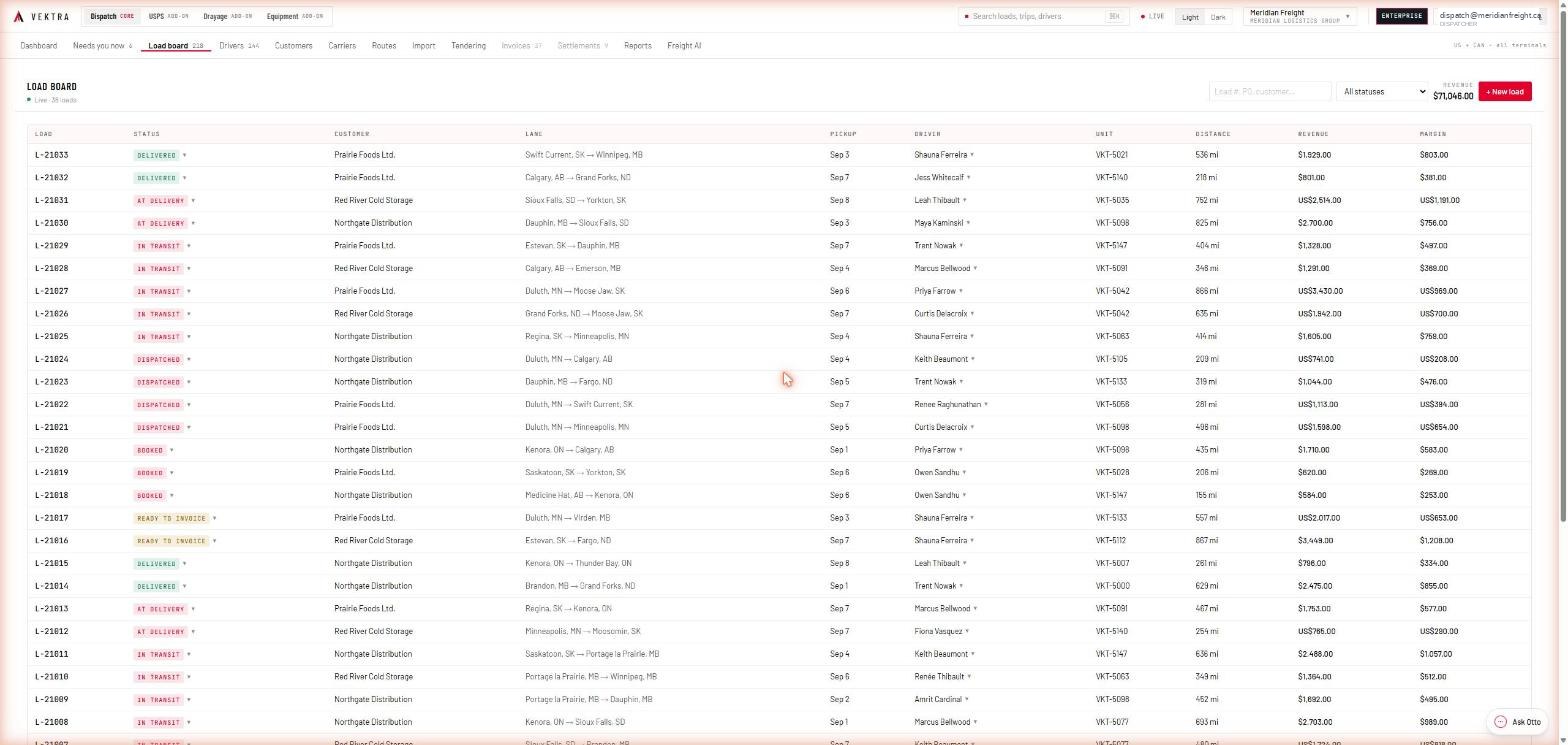Open status dropdown for load L-21833
This screenshot has height=745, width=1568.
184,155
